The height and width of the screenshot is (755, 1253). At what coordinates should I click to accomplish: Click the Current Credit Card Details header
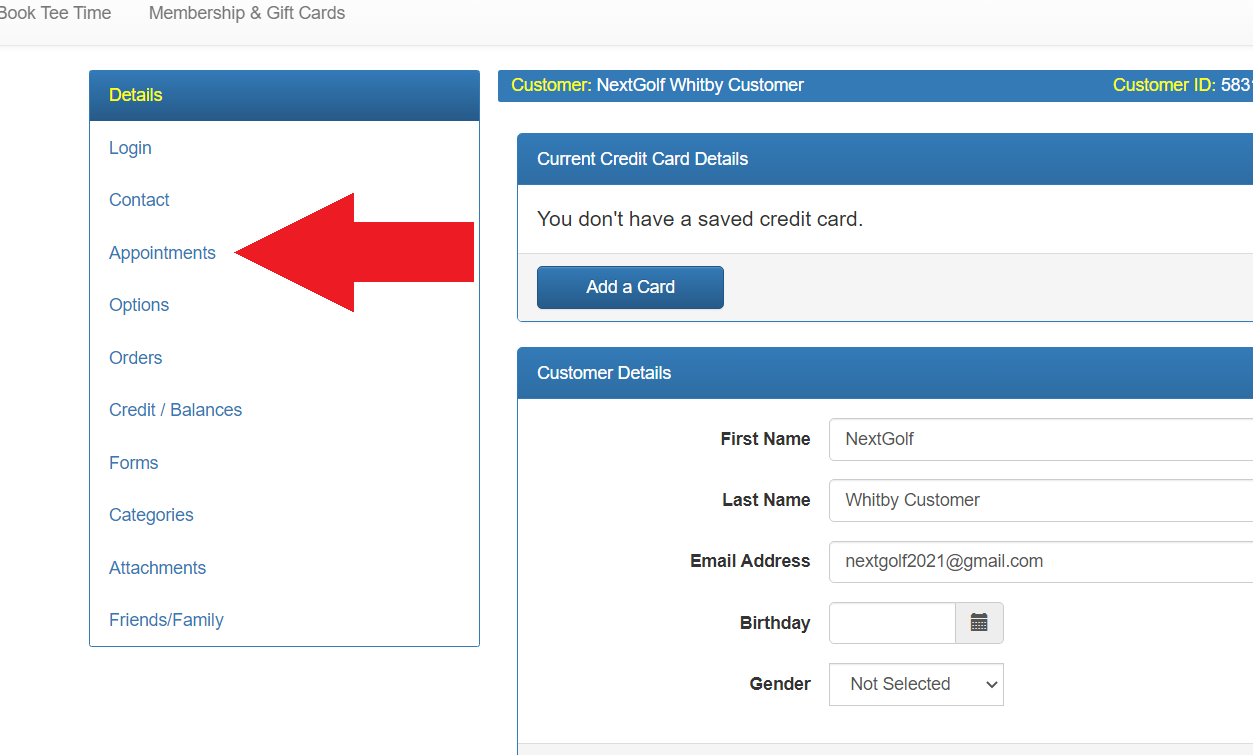885,159
